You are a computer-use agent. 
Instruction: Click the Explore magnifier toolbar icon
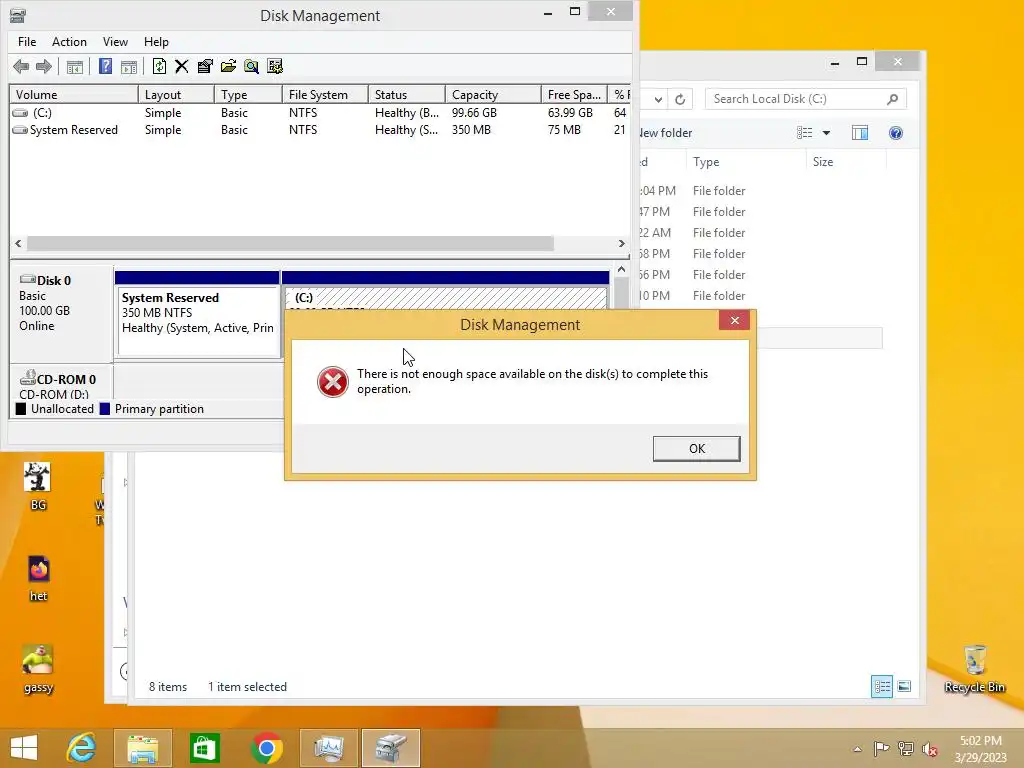pyautogui.click(x=251, y=66)
